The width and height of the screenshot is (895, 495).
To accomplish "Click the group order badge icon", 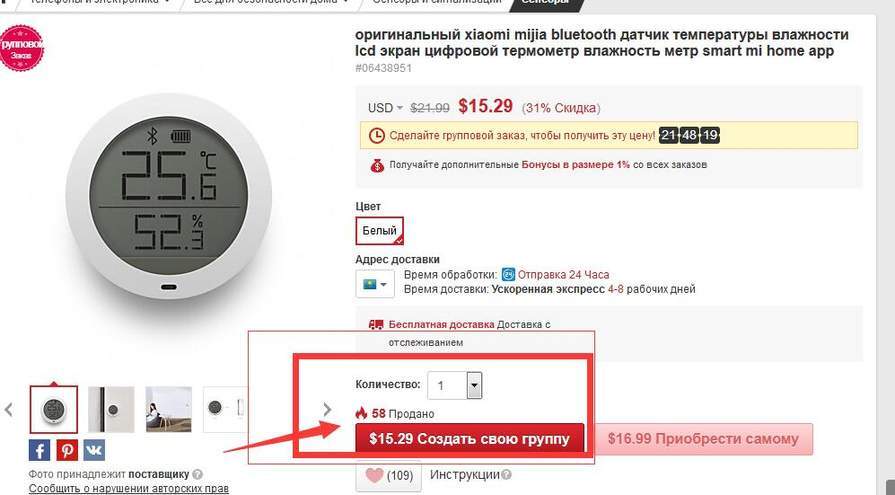I will click(x=21, y=48).
